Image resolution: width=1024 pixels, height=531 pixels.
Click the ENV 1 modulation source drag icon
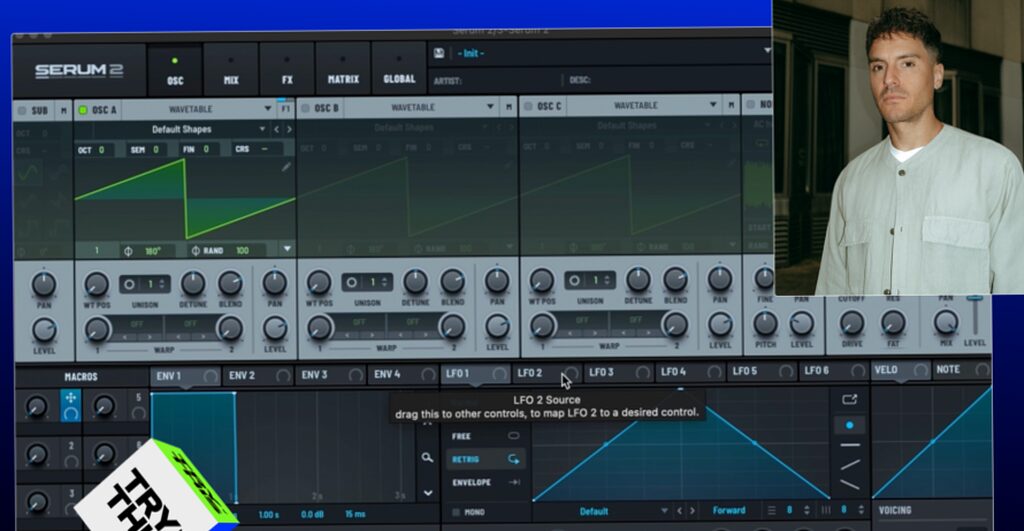pyautogui.click(x=210, y=376)
